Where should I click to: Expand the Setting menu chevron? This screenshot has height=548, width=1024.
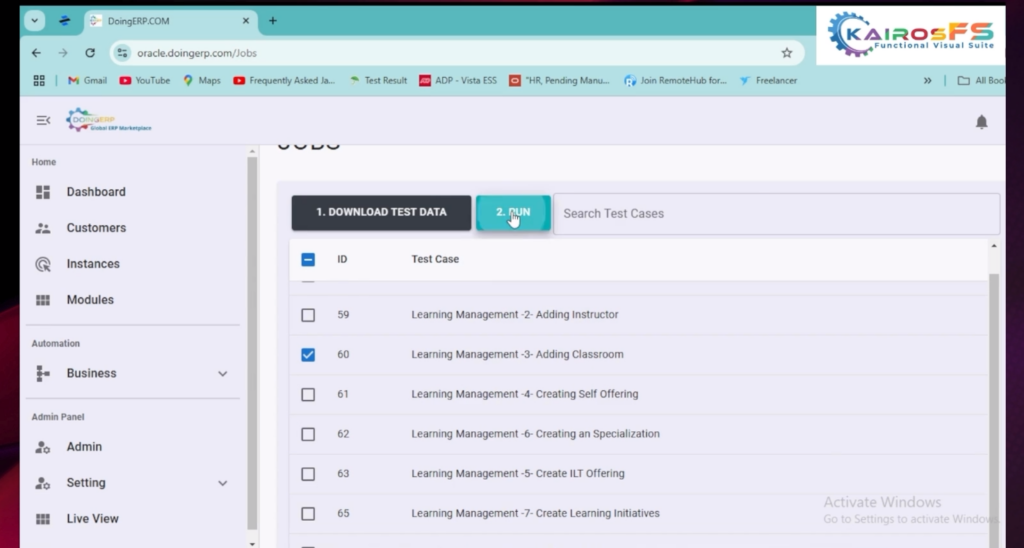click(x=222, y=483)
